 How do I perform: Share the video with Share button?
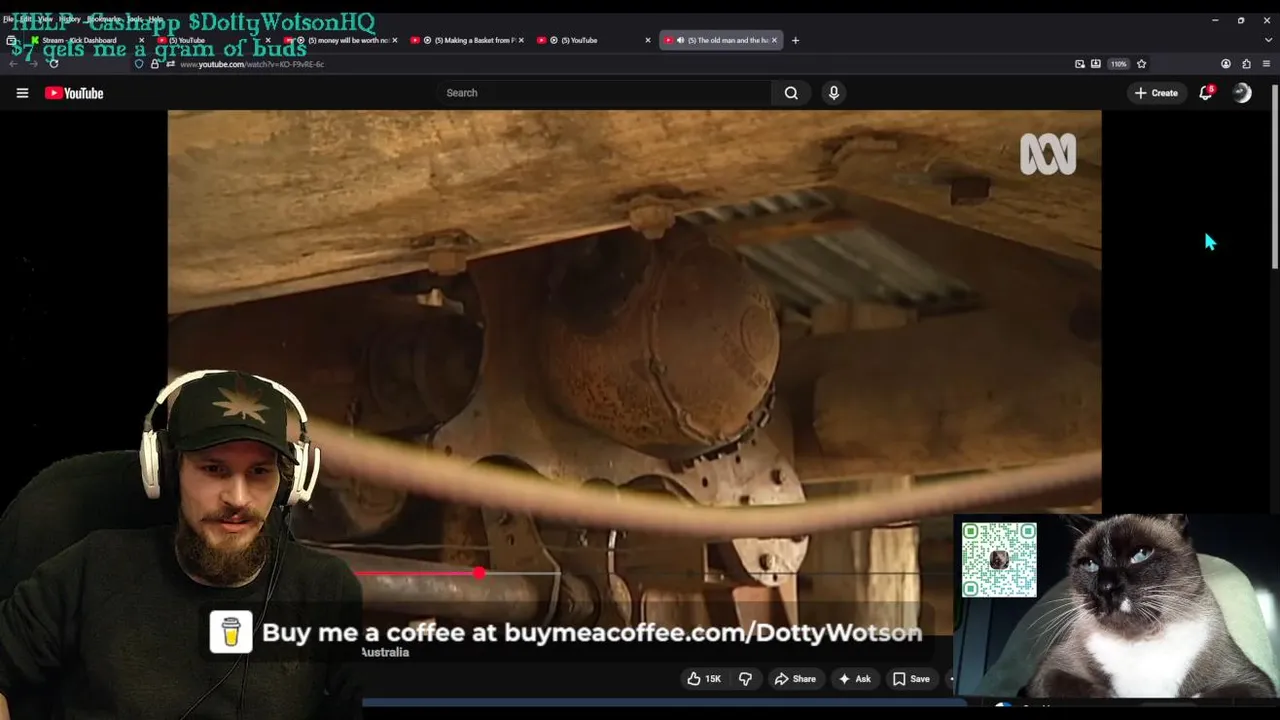tap(795, 679)
